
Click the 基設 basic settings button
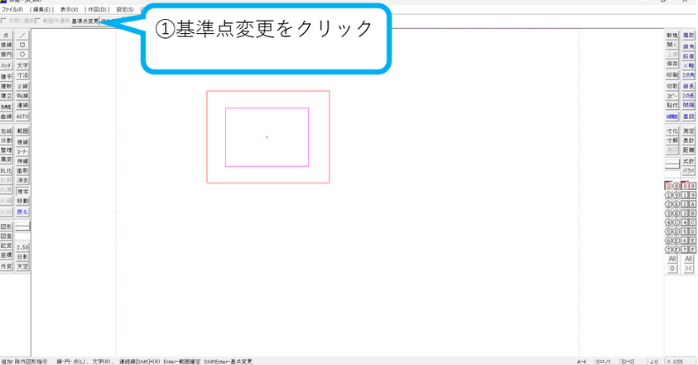coord(689,117)
